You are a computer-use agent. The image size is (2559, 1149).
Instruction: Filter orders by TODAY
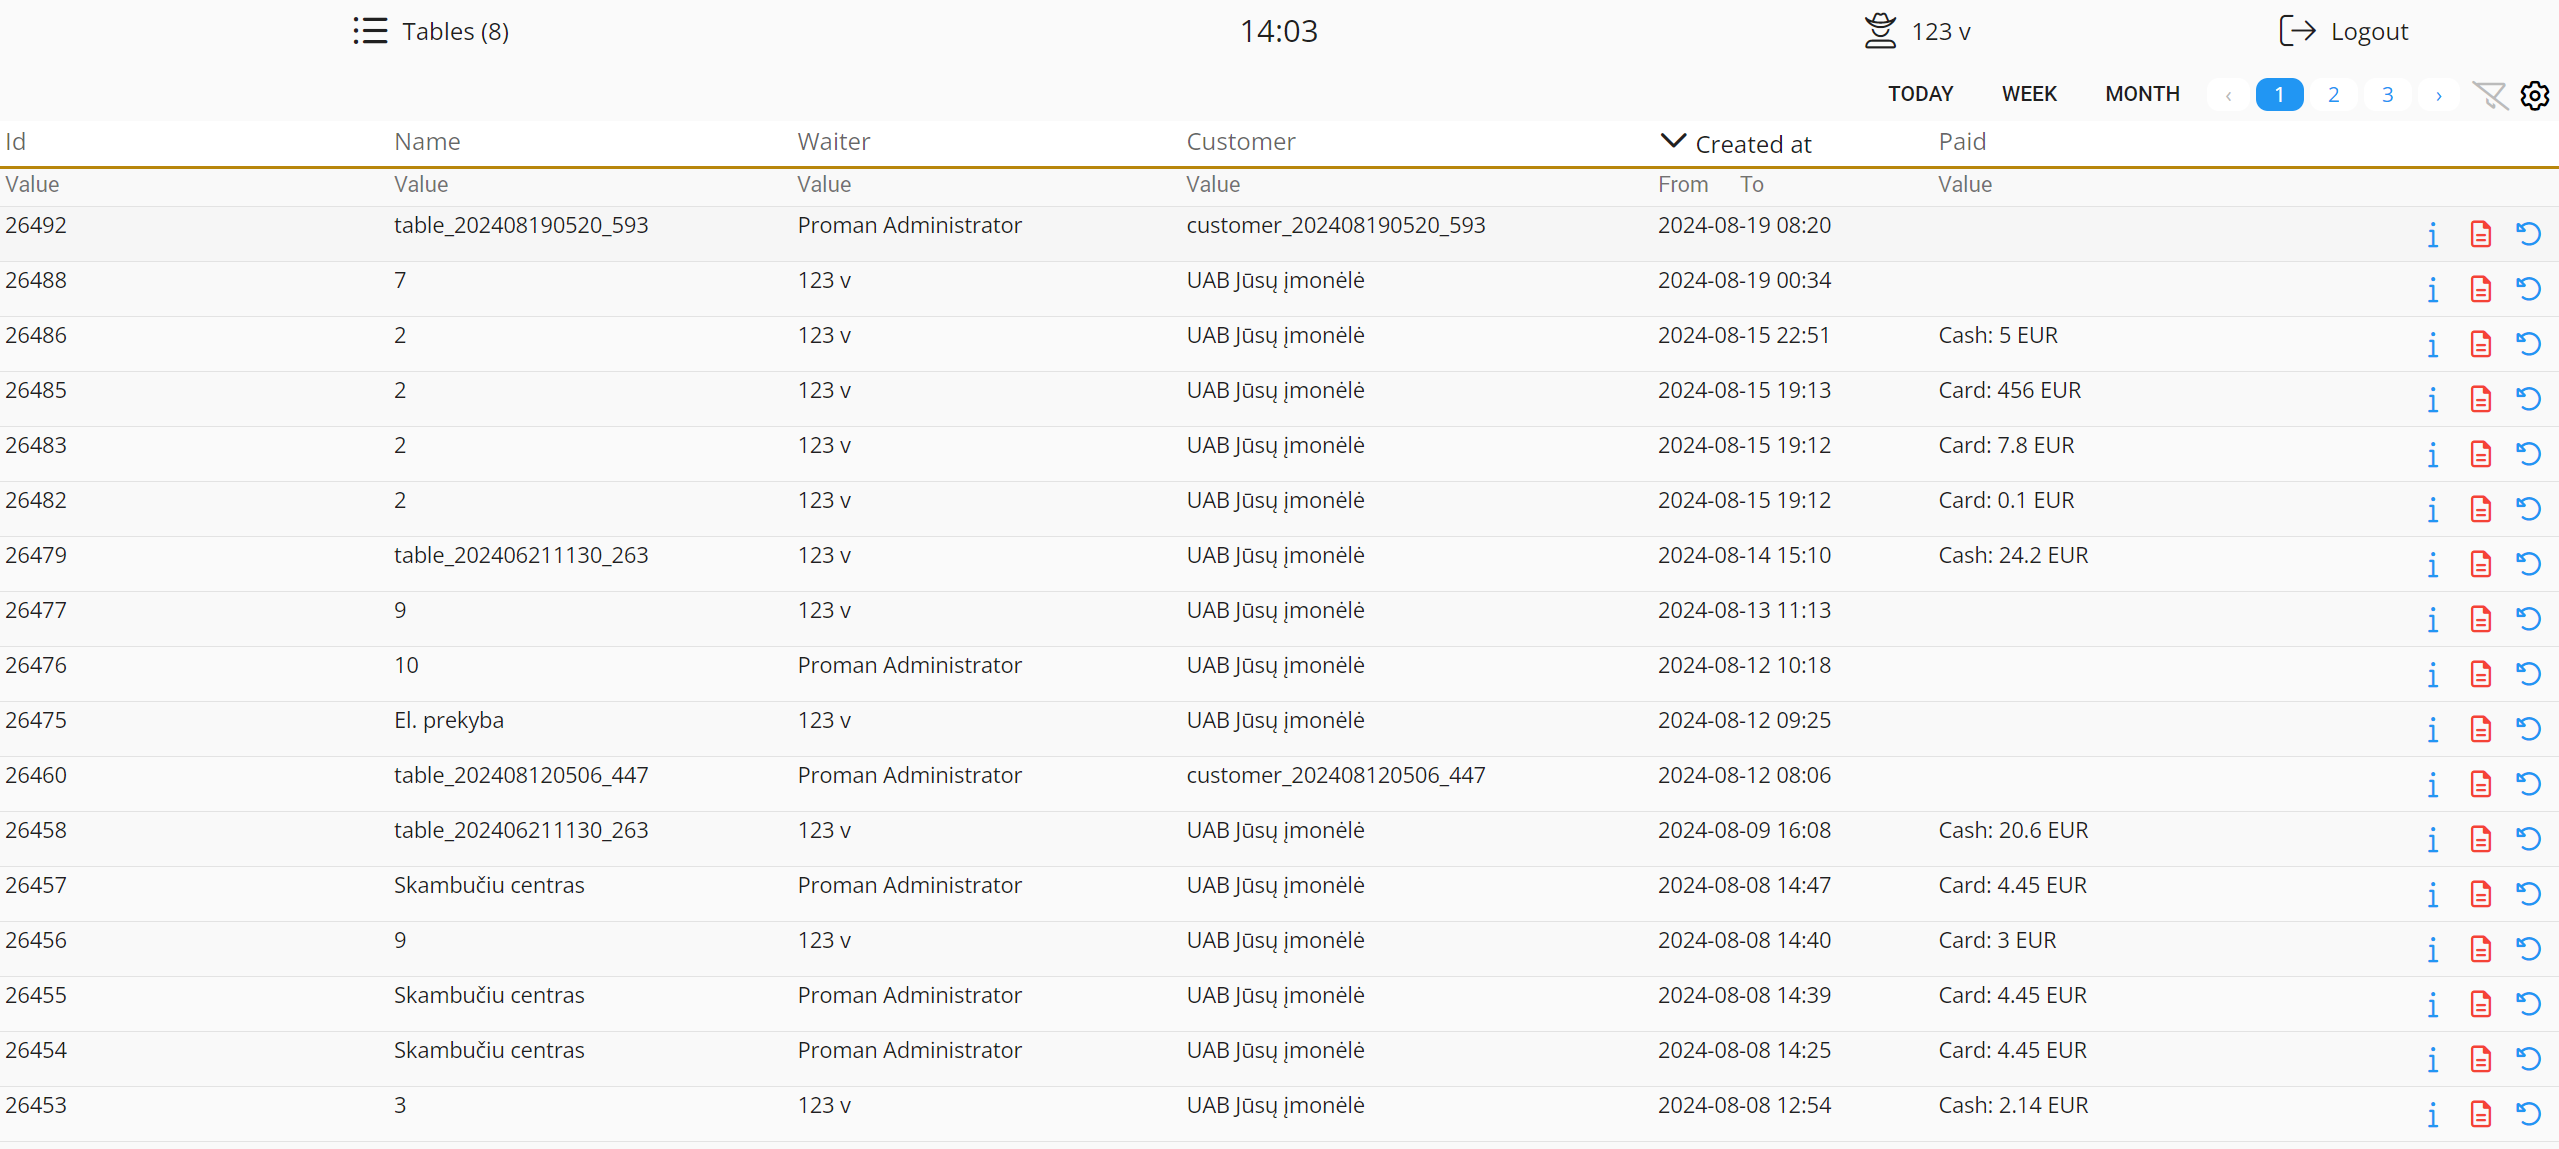pyautogui.click(x=1920, y=94)
